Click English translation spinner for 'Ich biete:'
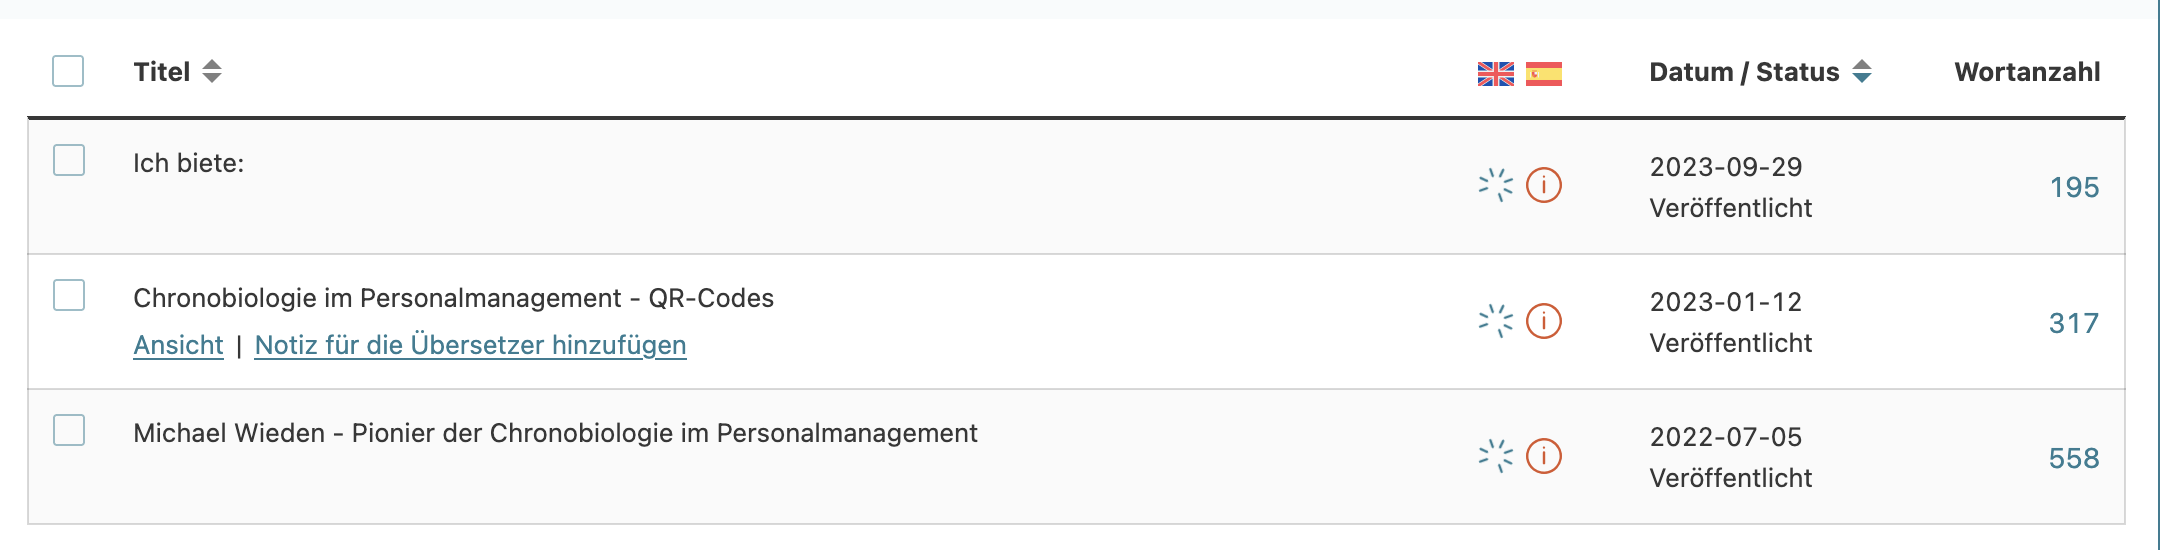Screen dimensions: 2178x550 [x=1495, y=185]
